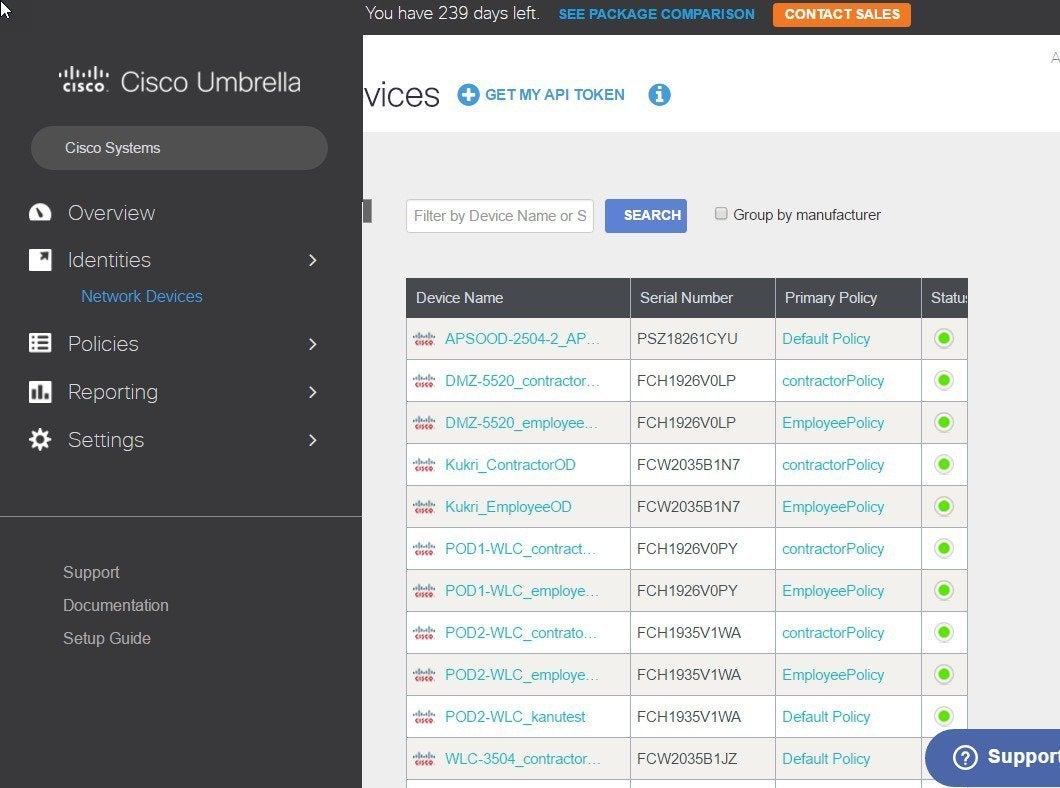Screen dimensions: 1060x788
Task: Open device WLC-3504_contractor link
Action: [x=523, y=759]
